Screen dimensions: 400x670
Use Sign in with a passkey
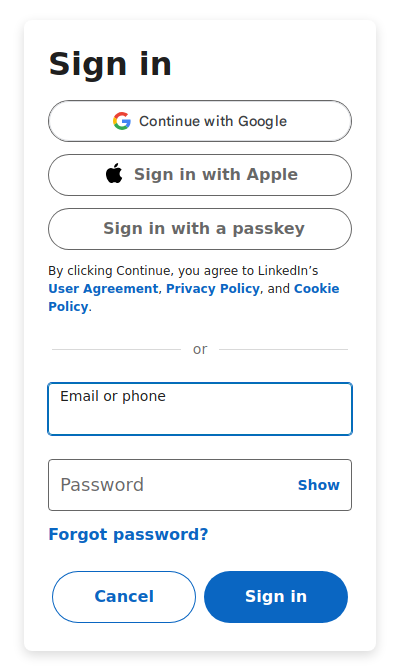tap(200, 229)
